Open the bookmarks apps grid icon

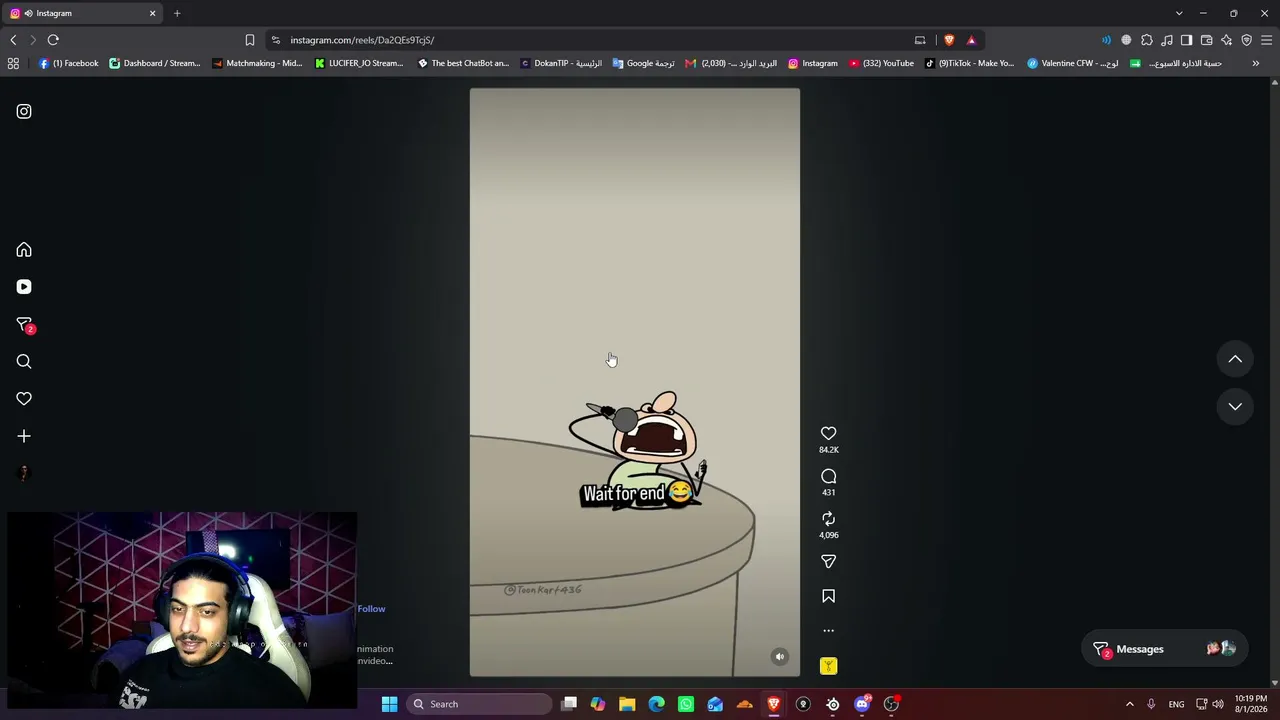pyautogui.click(x=13, y=63)
